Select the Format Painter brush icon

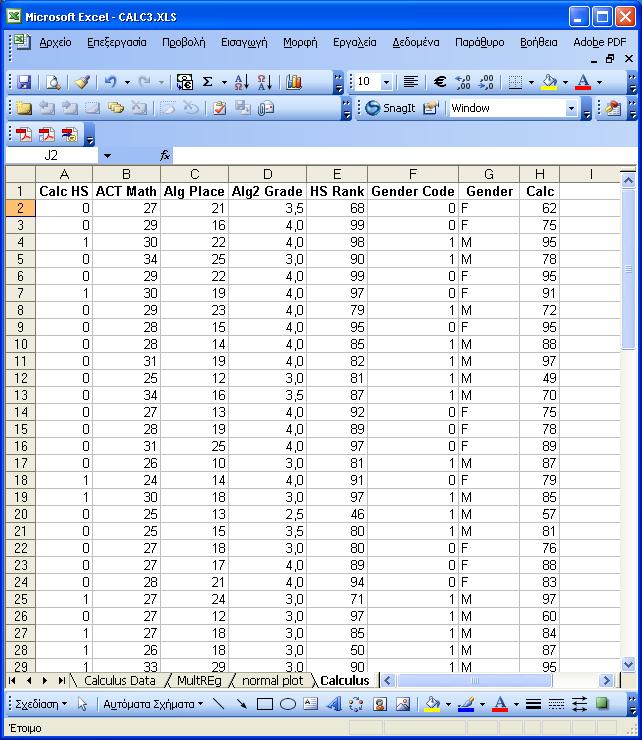[x=82, y=82]
